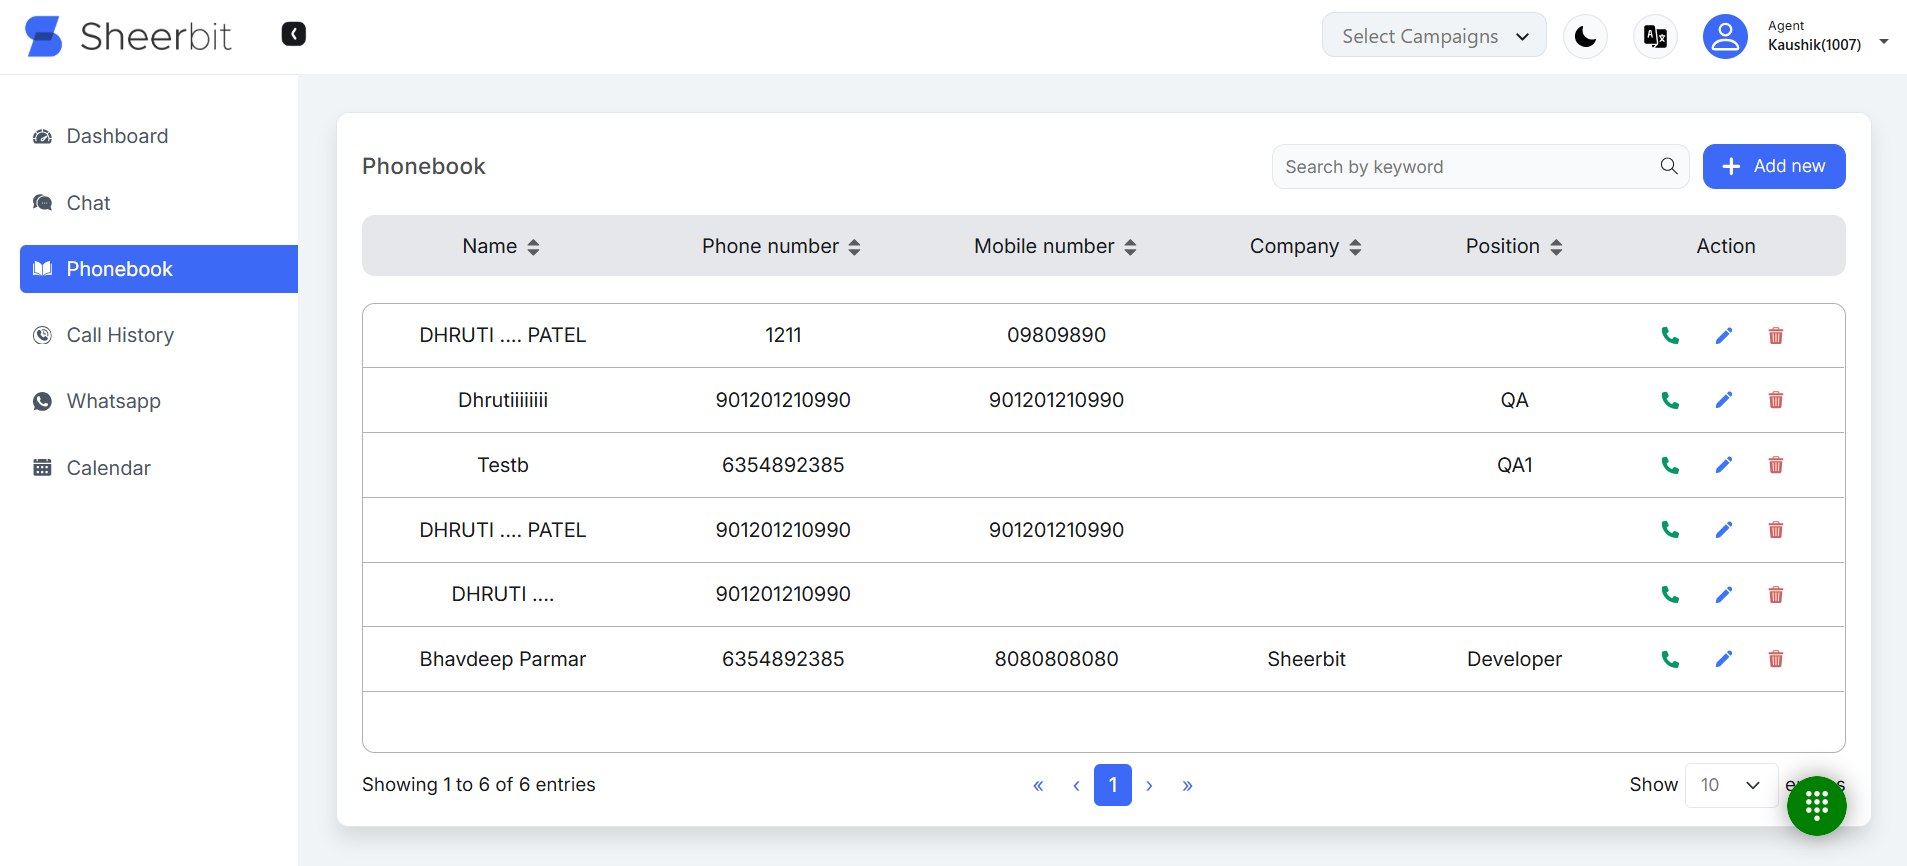Focus the Search by keyword field
The width and height of the screenshot is (1907, 866).
tap(1465, 167)
